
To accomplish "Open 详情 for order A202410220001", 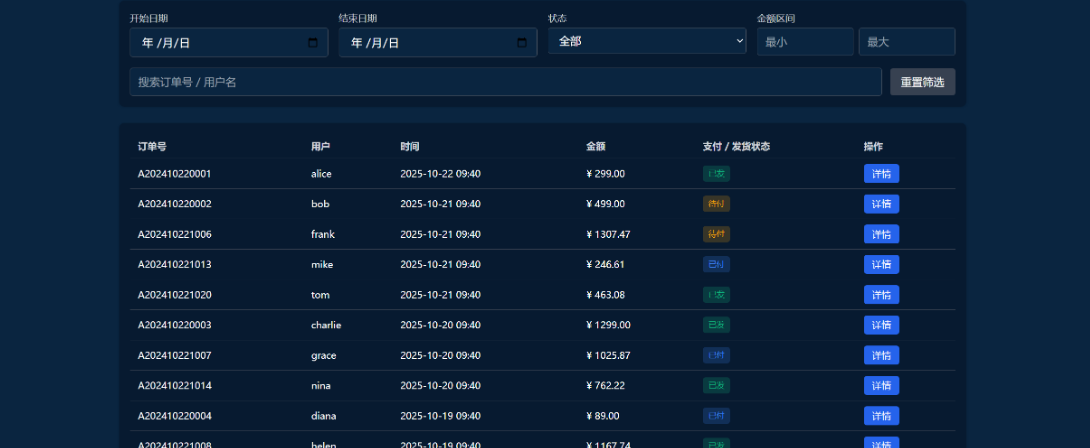I will (x=881, y=174).
